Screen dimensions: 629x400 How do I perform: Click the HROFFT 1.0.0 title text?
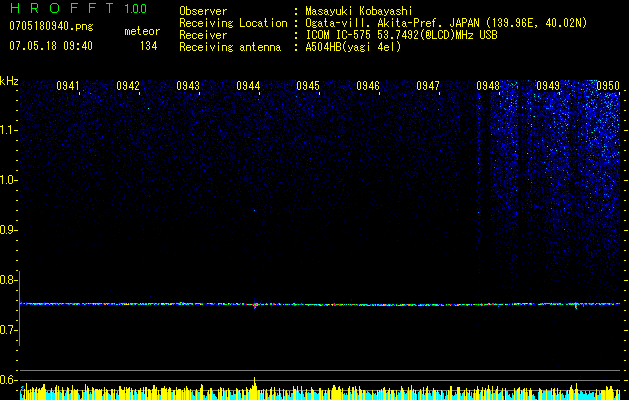78,8
